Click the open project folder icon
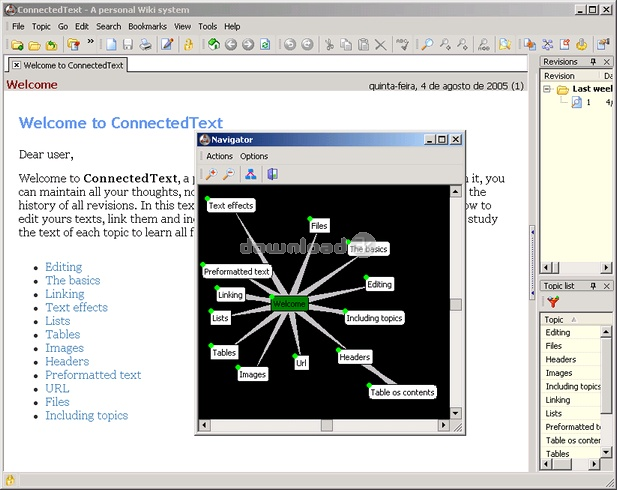 point(34,45)
